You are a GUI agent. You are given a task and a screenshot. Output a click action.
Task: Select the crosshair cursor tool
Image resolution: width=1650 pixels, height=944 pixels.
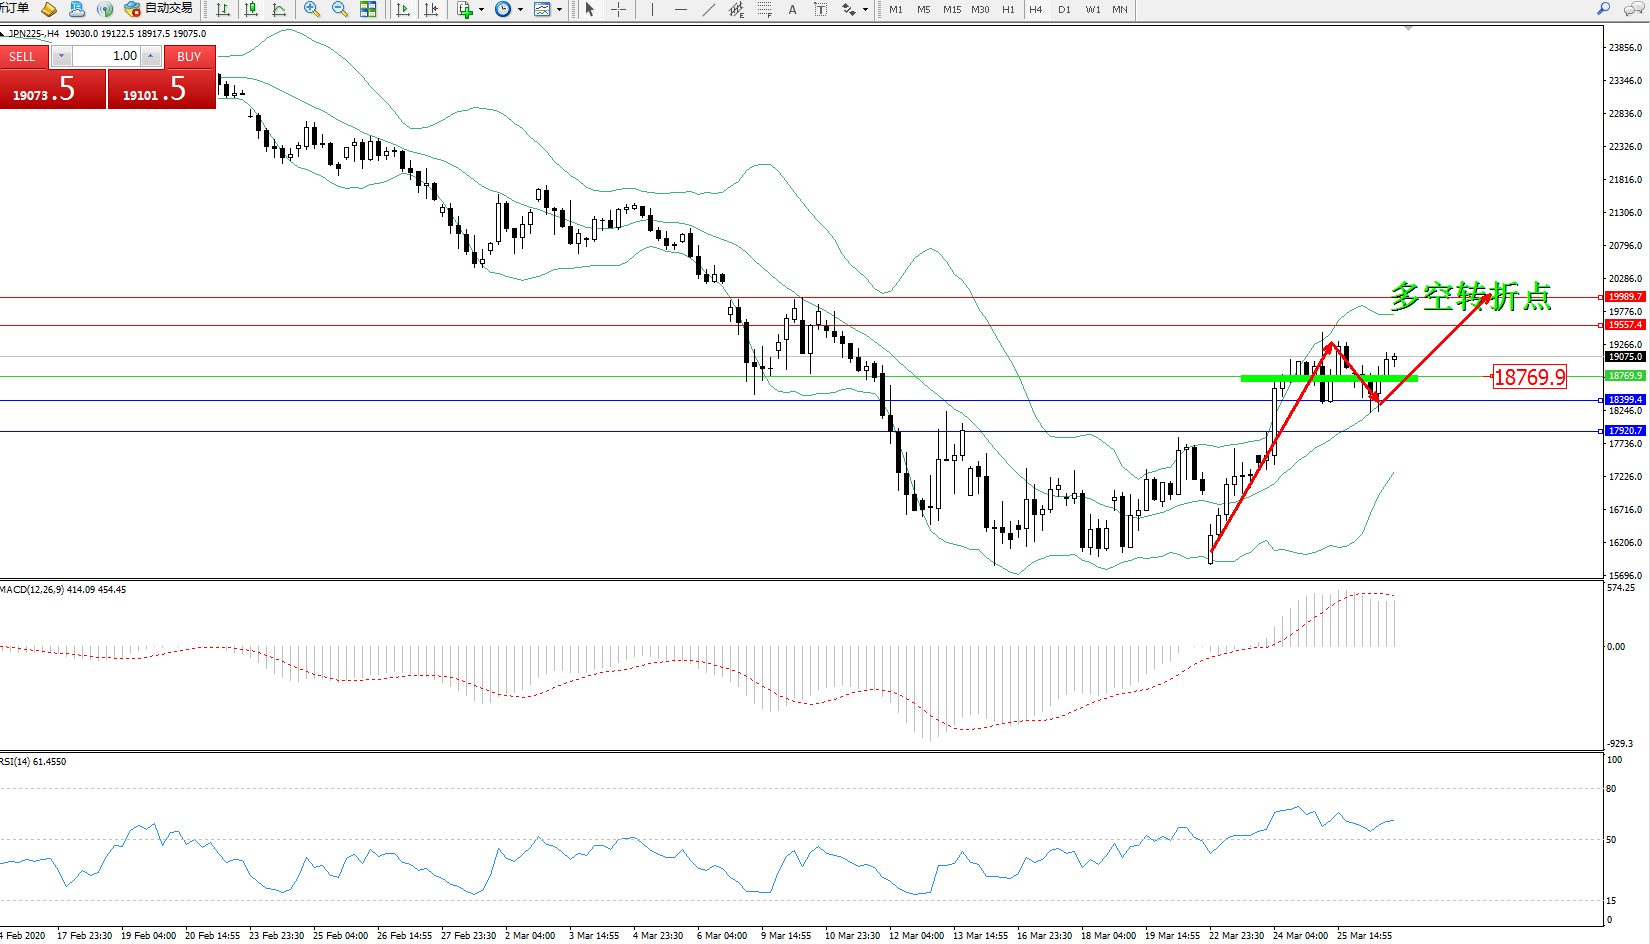coord(618,10)
